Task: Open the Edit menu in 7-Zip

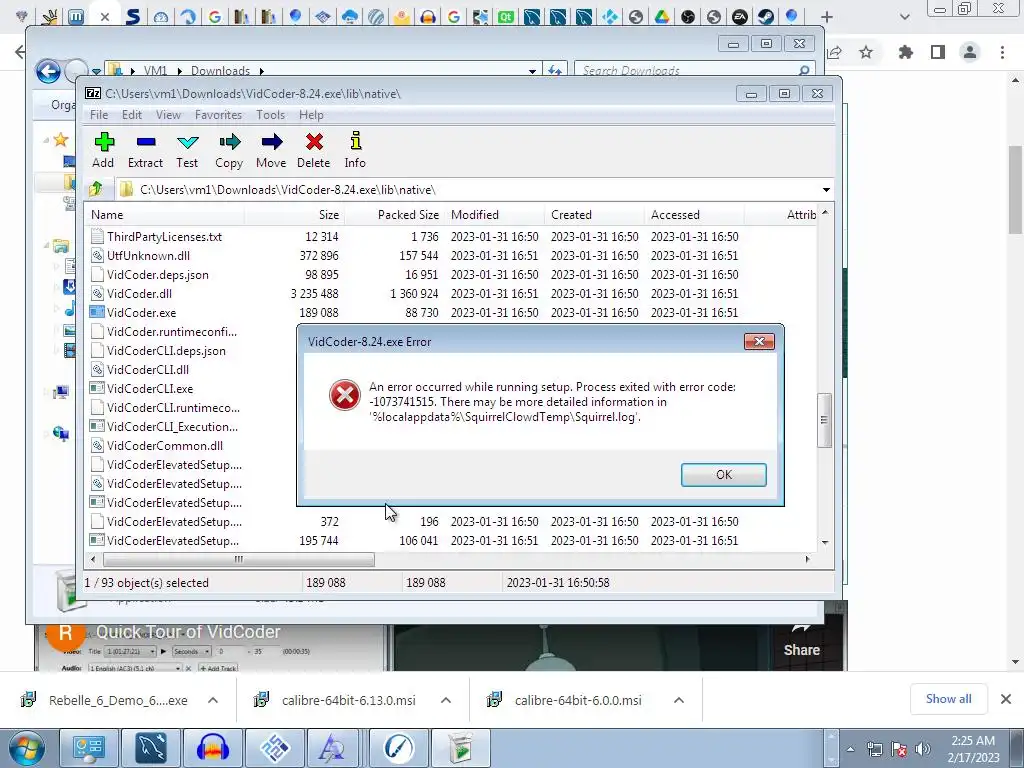Action: 132,115
